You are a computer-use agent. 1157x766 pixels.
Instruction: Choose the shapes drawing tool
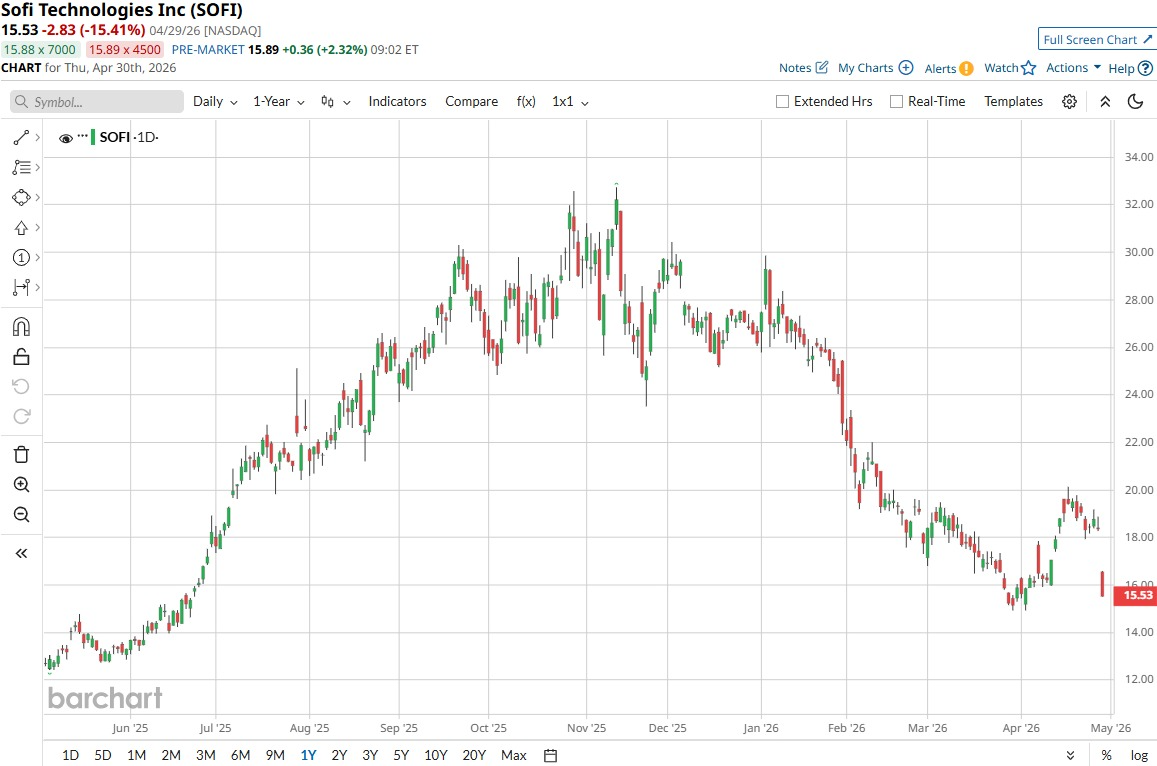pyautogui.click(x=21, y=197)
